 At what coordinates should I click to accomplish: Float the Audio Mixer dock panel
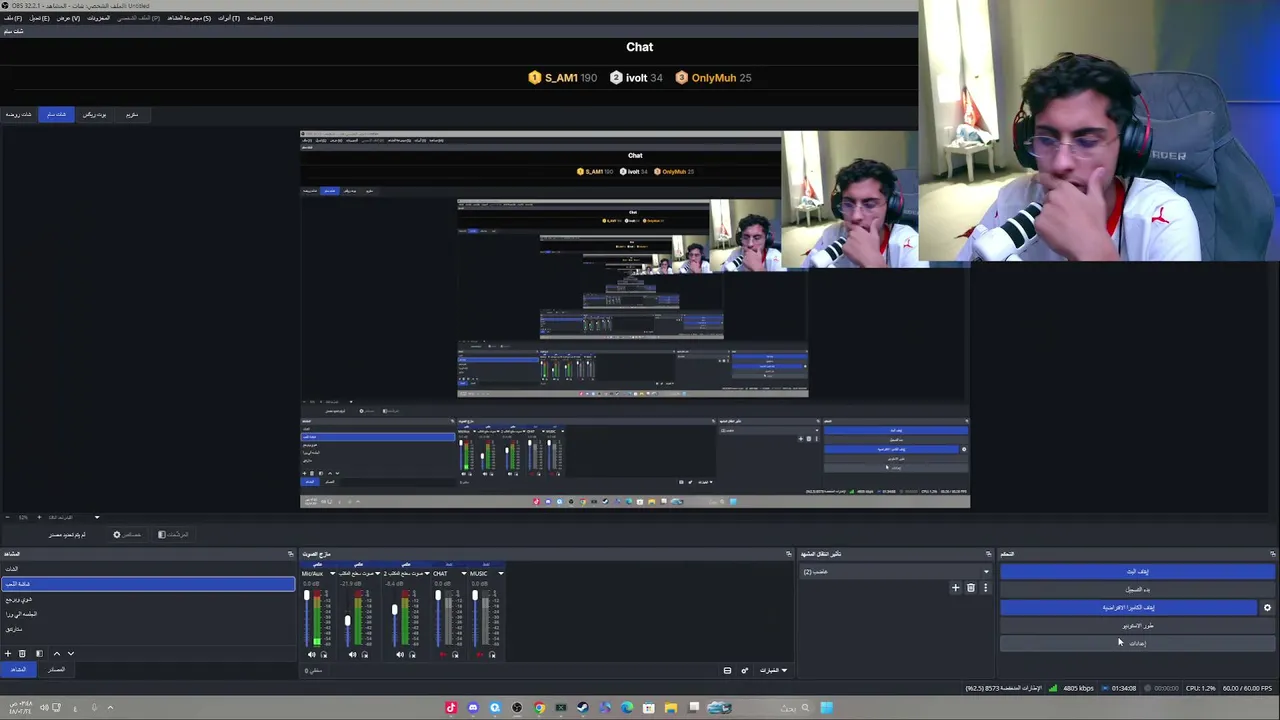point(788,554)
